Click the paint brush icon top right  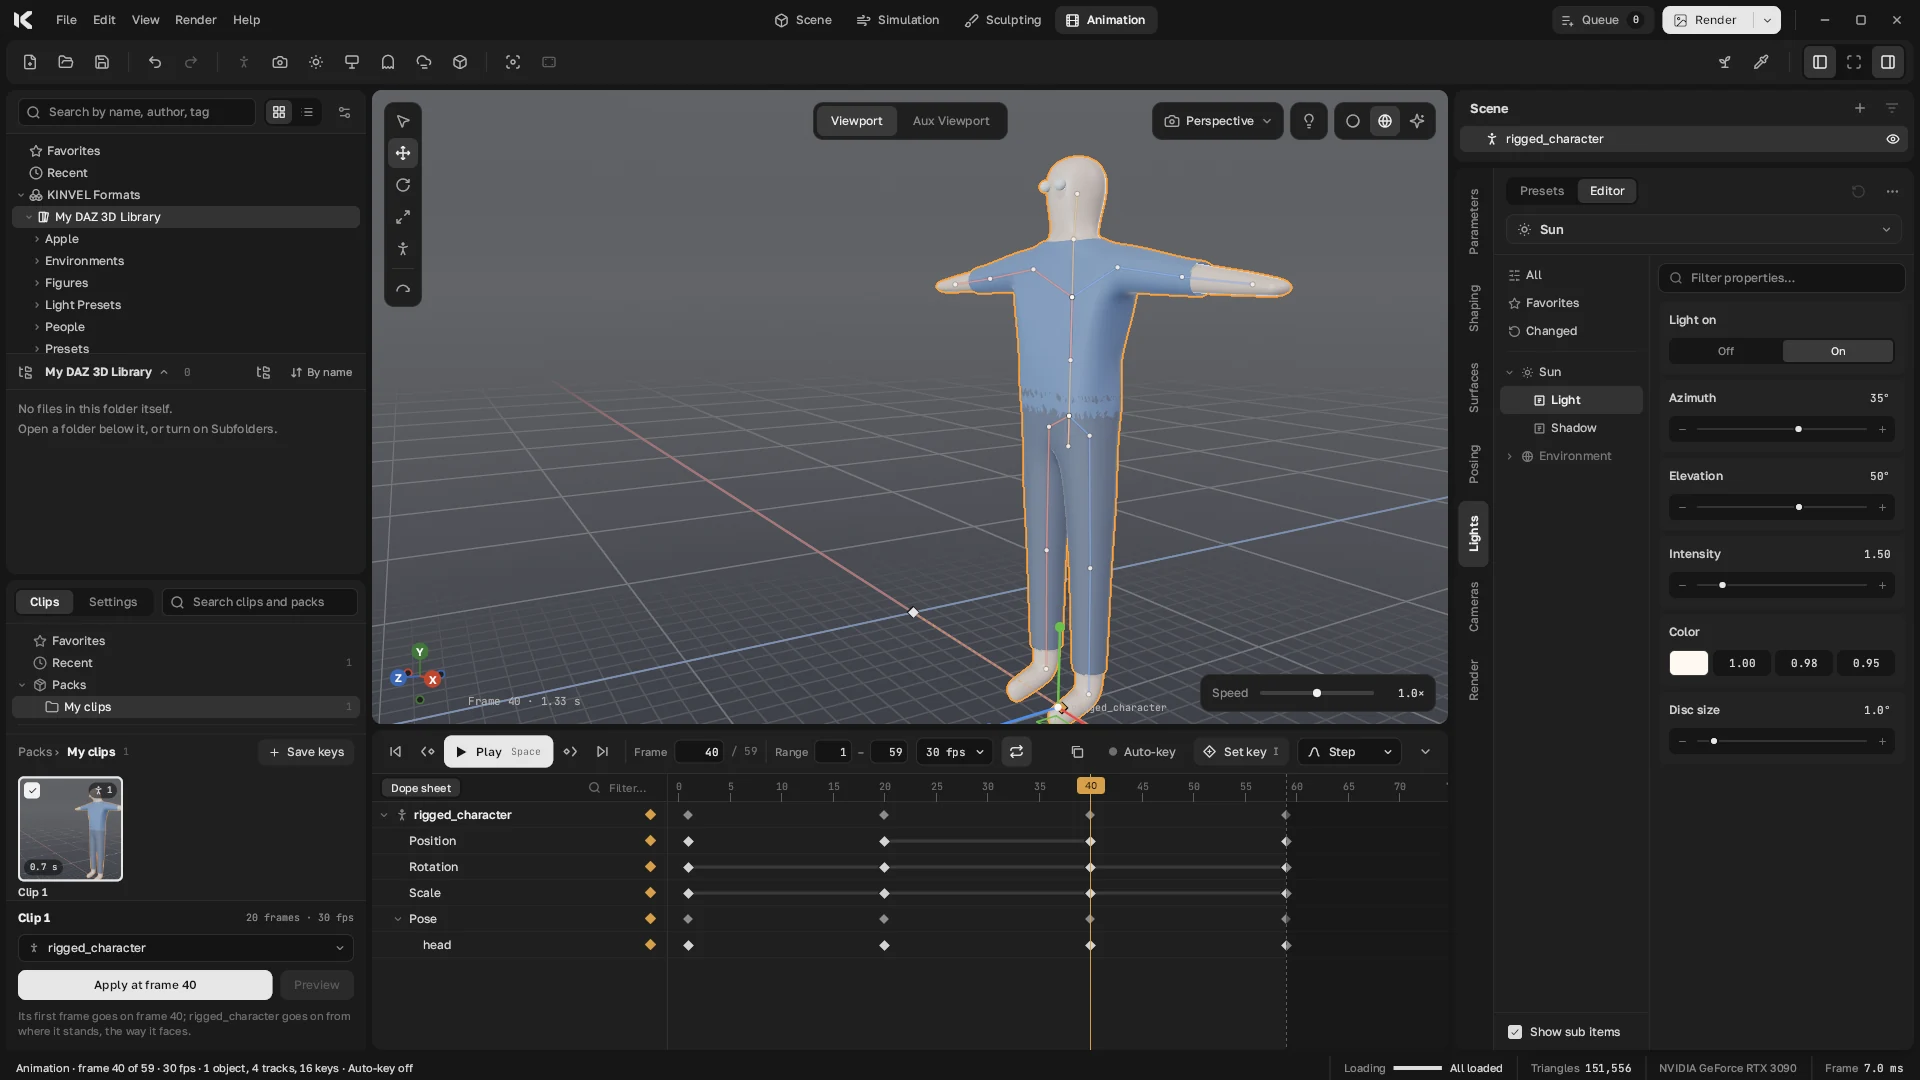point(1761,62)
